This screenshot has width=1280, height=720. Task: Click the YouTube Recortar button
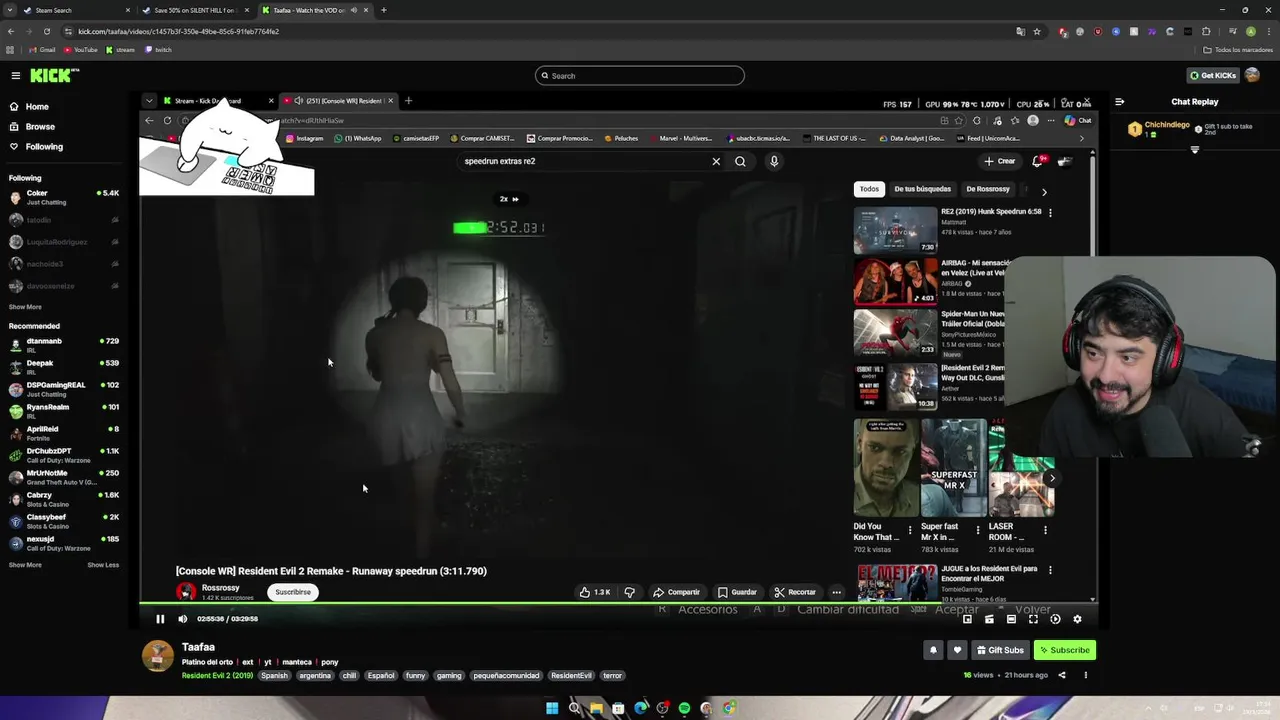tap(795, 592)
